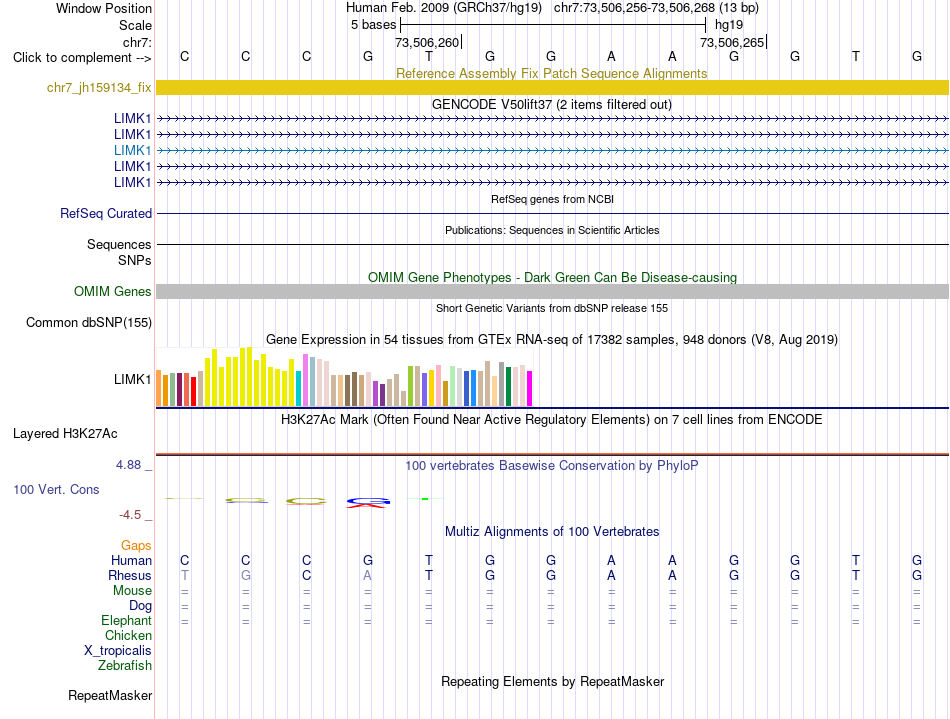The image size is (950, 719).
Task: Select the Dog species row label
Action: [140, 606]
